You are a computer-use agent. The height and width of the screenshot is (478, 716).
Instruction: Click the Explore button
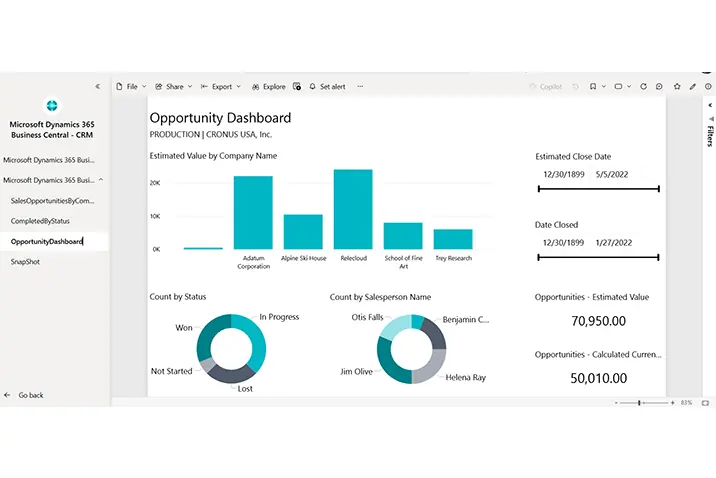pyautogui.click(x=268, y=86)
